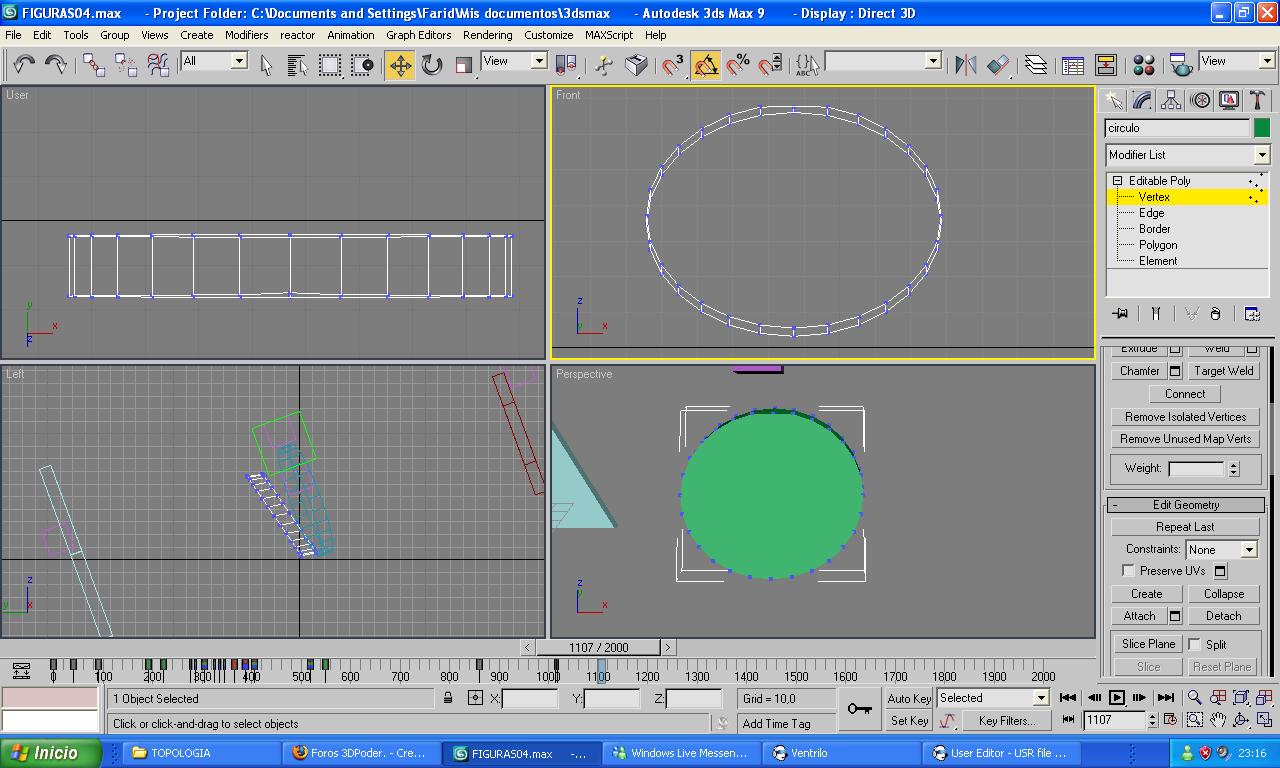Enable the Split checkbox

[1194, 645]
